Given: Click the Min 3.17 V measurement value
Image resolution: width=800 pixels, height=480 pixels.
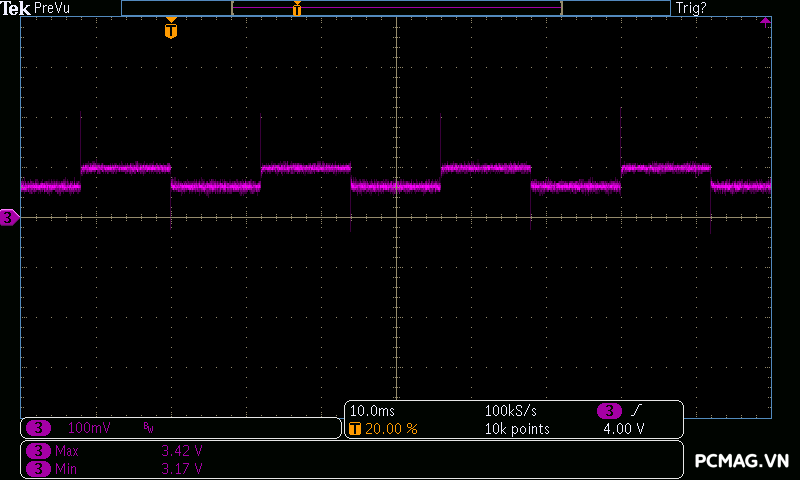Looking at the screenshot, I should coord(182,468).
